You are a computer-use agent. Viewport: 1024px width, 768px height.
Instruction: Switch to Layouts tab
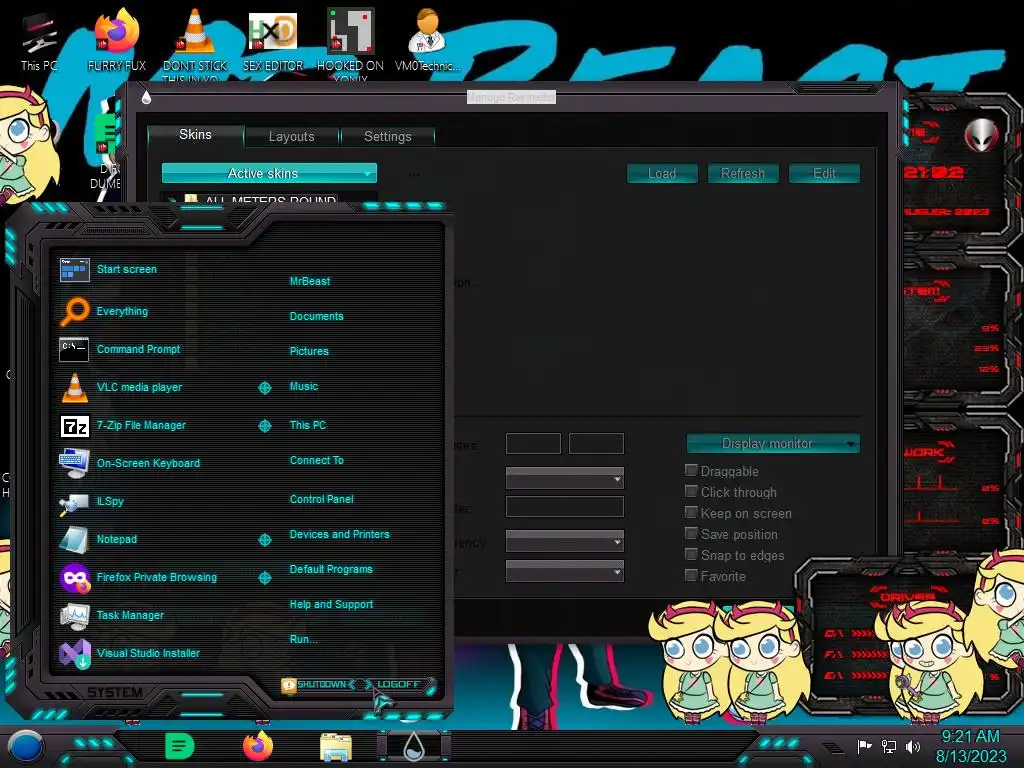pos(291,136)
